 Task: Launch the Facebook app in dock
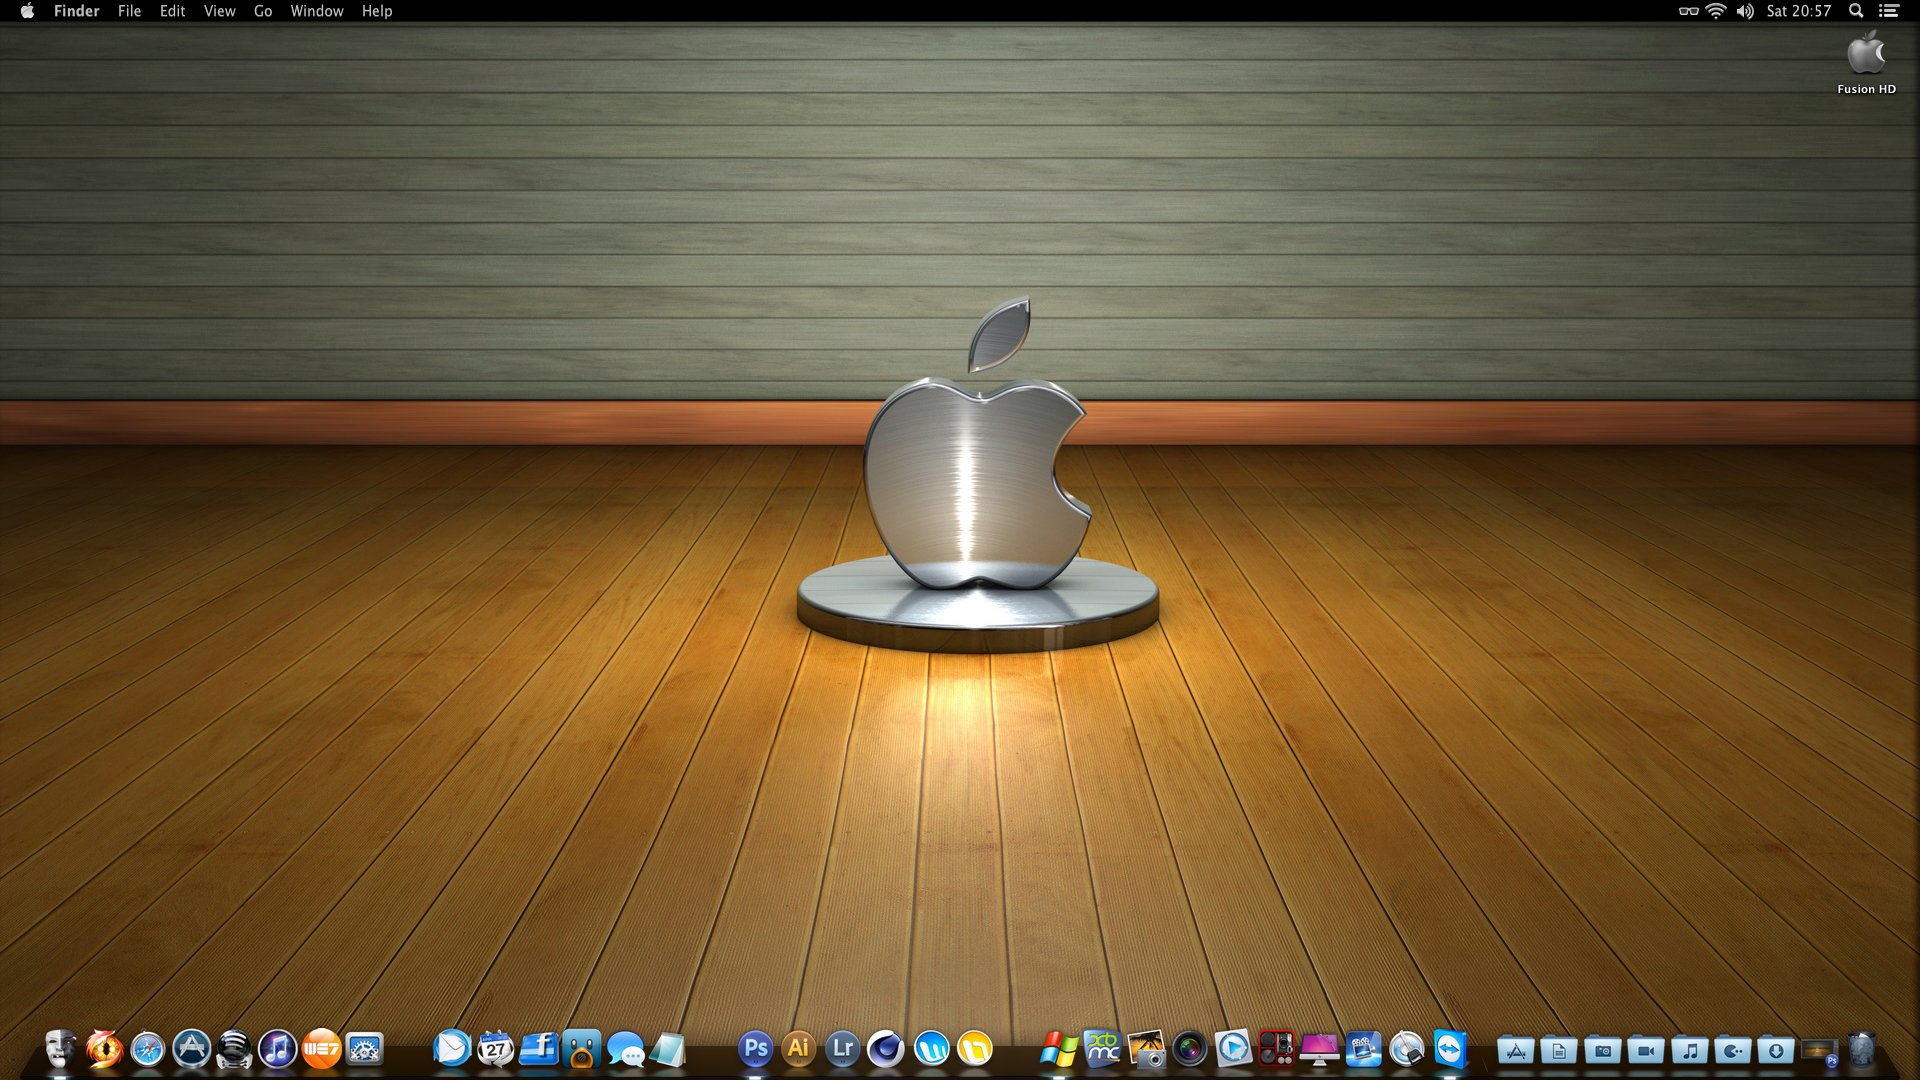tap(539, 1049)
